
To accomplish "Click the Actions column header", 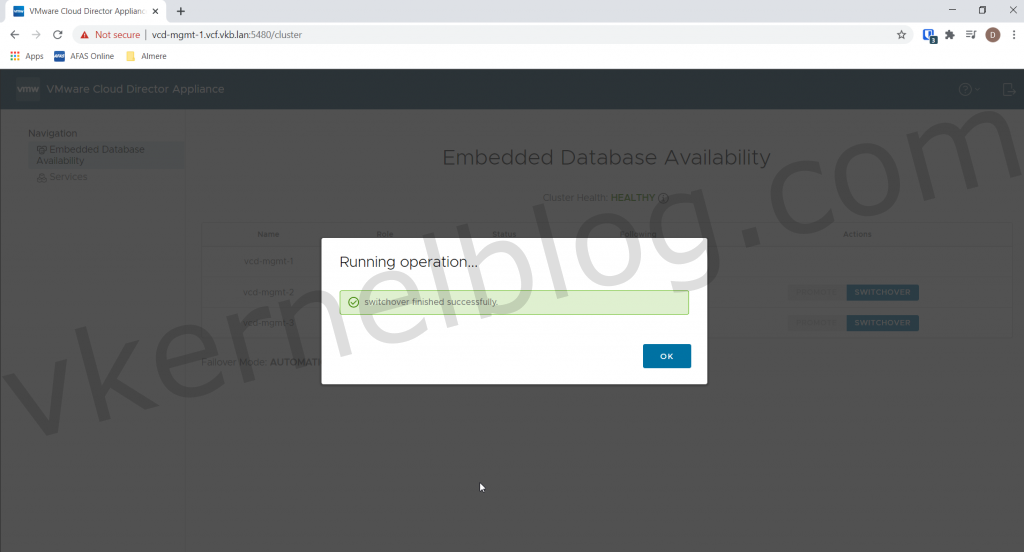I will click(857, 234).
